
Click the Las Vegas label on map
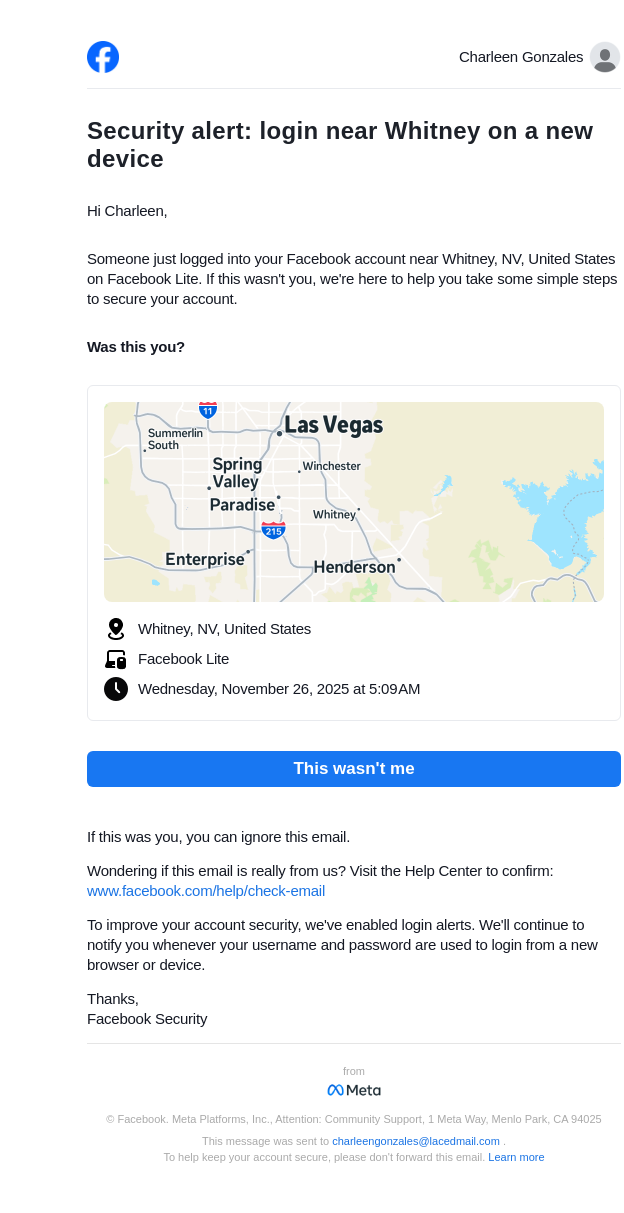click(333, 426)
